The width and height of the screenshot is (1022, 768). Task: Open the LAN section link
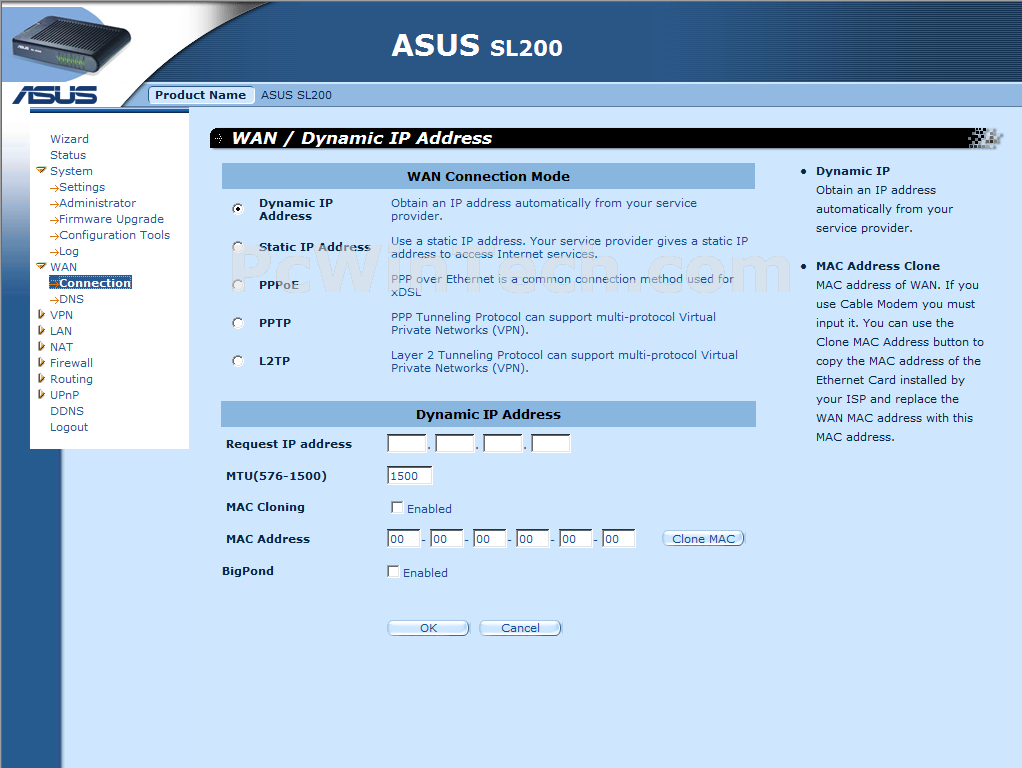tap(61, 331)
